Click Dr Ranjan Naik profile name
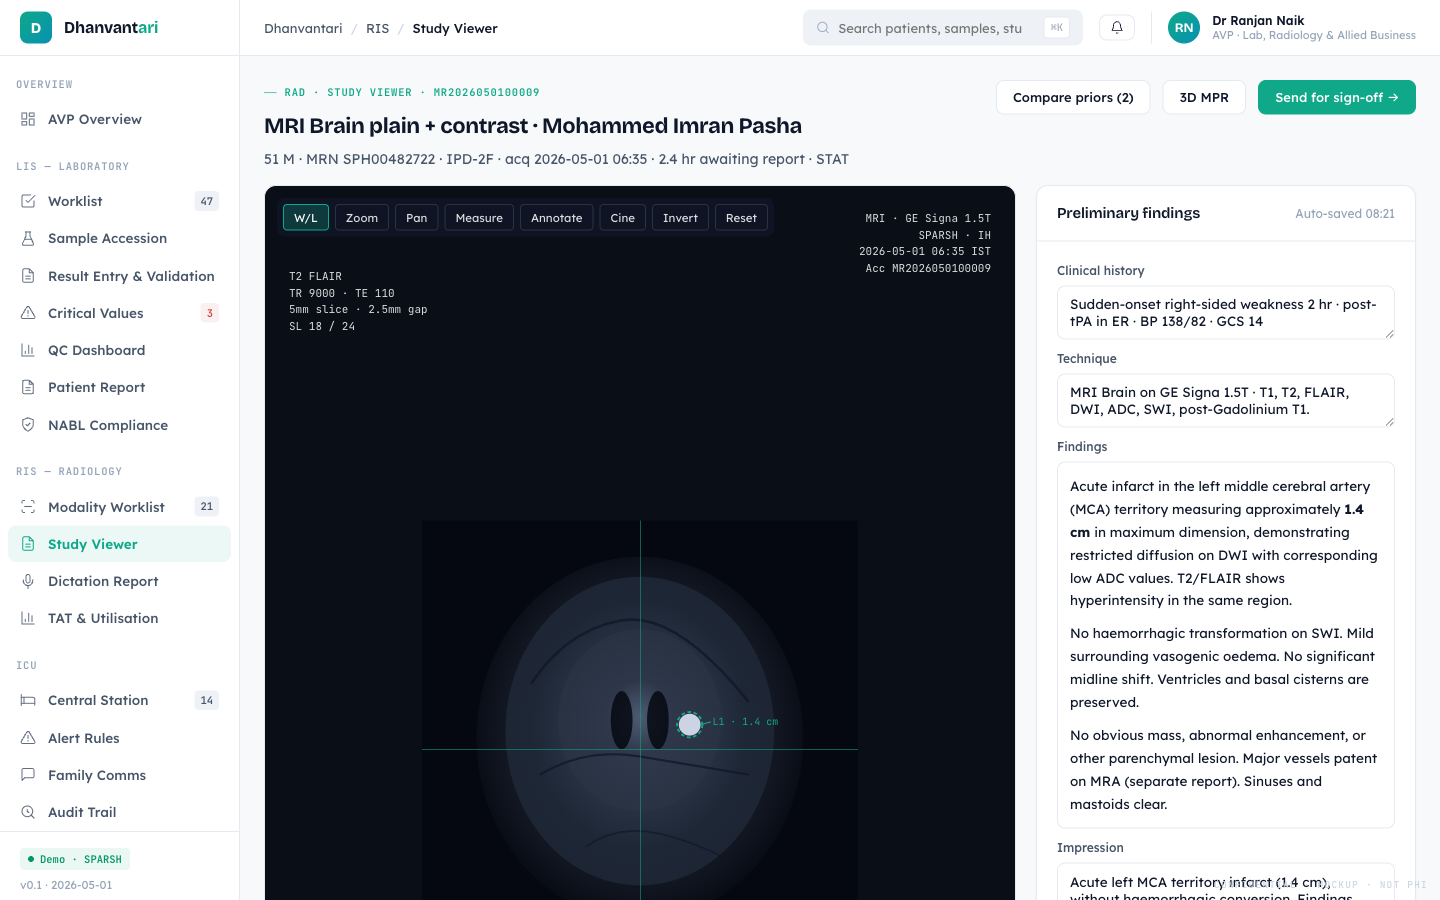Image resolution: width=1440 pixels, height=900 pixels. 1258,20
